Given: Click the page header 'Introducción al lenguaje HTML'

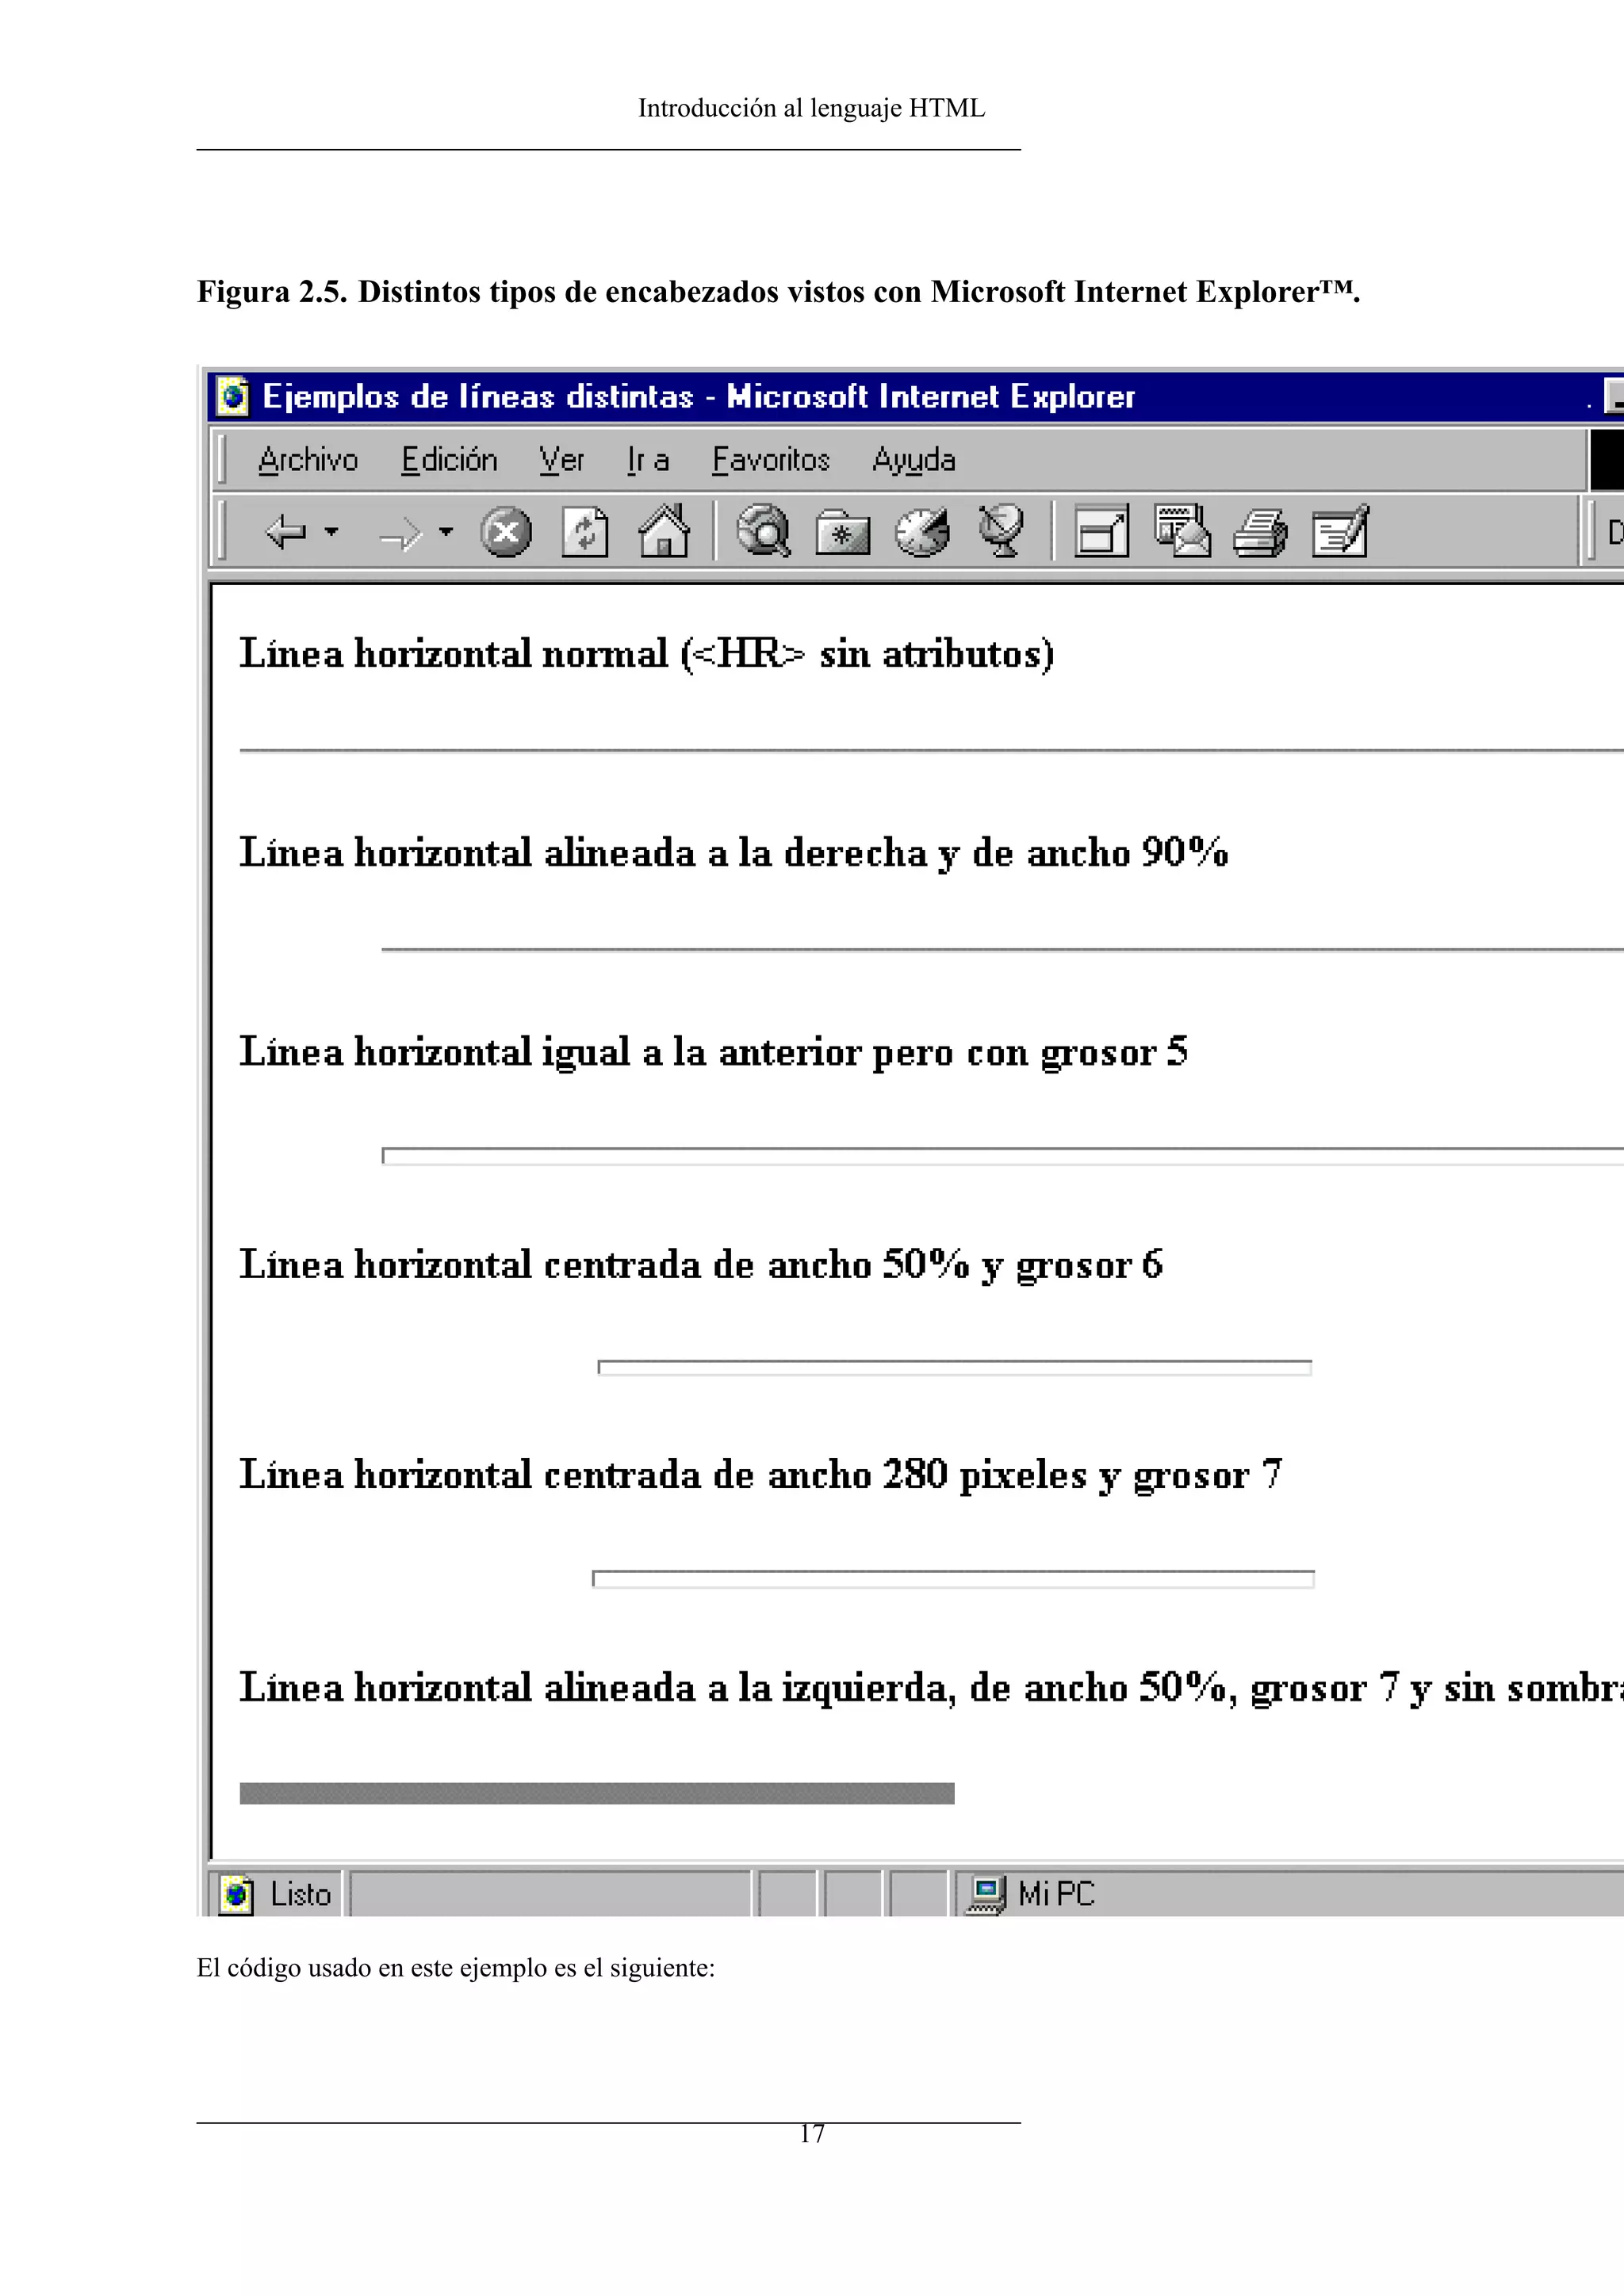Looking at the screenshot, I should click(811, 108).
